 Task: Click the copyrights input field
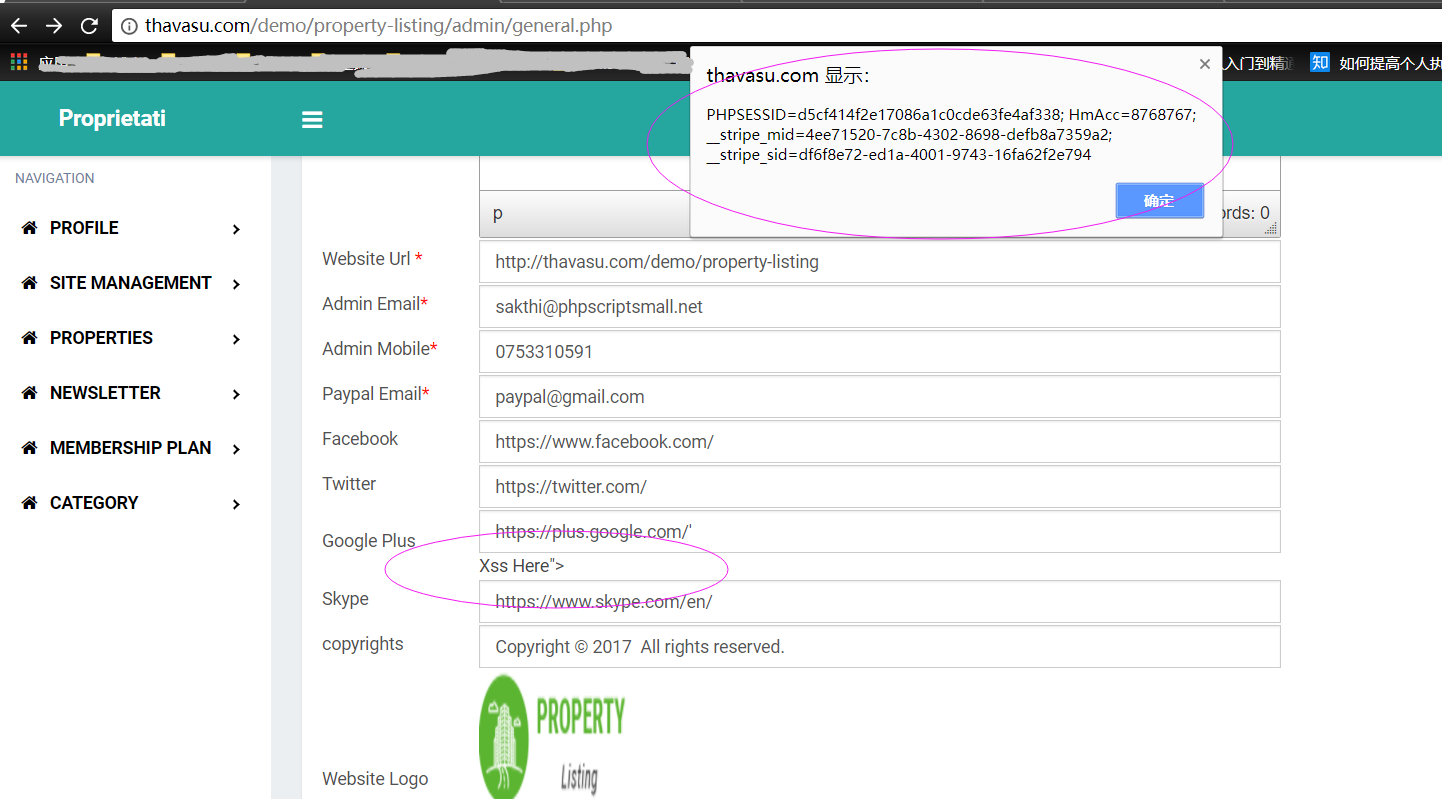pos(880,647)
